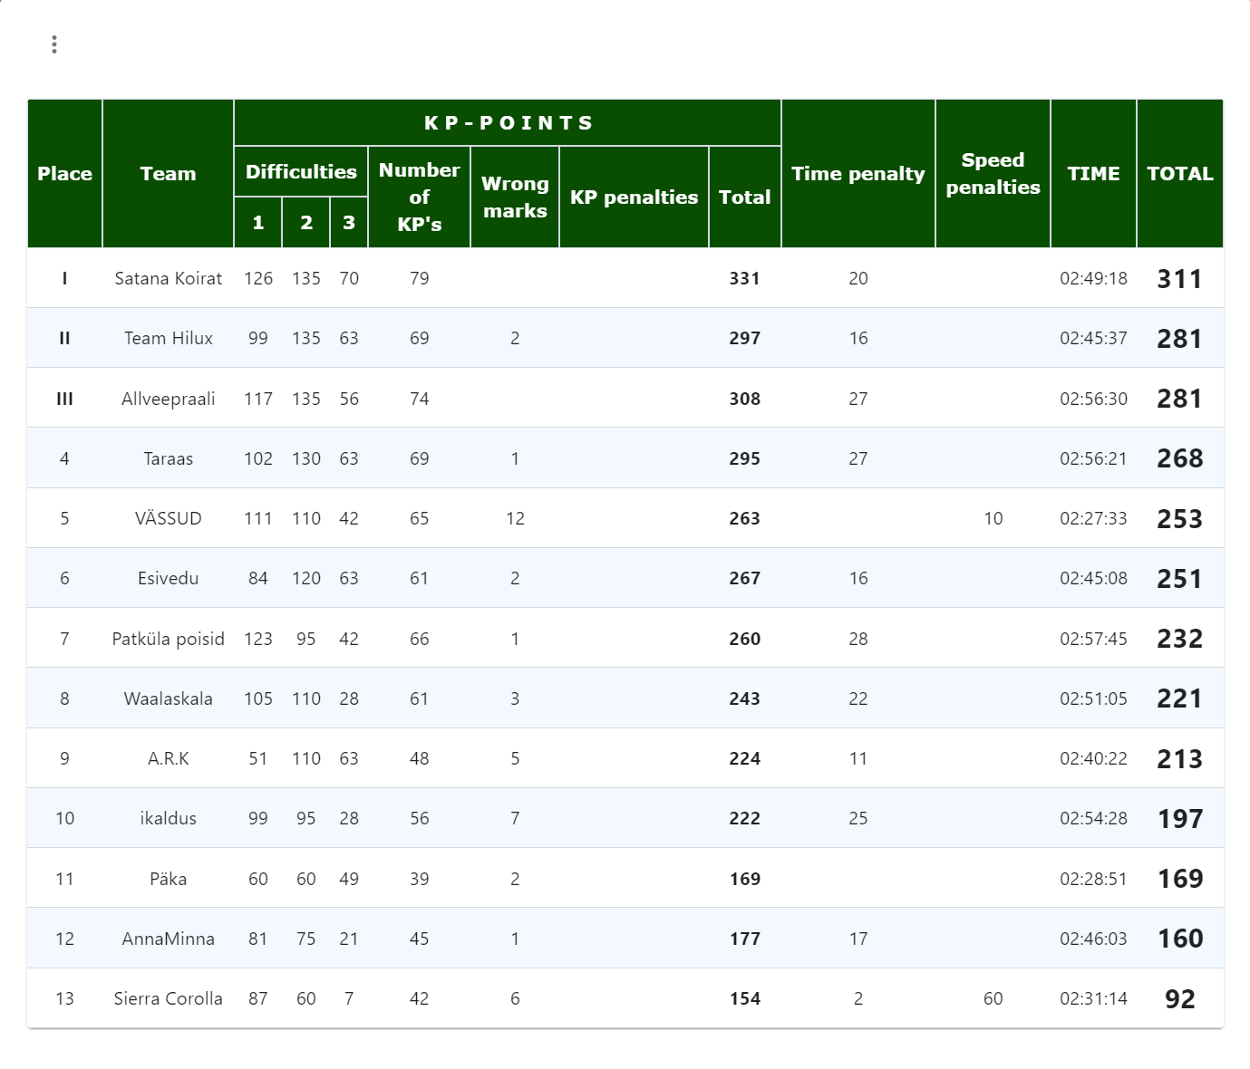Select the Patküla poisid team name
1250x1069 pixels.
pos(168,638)
